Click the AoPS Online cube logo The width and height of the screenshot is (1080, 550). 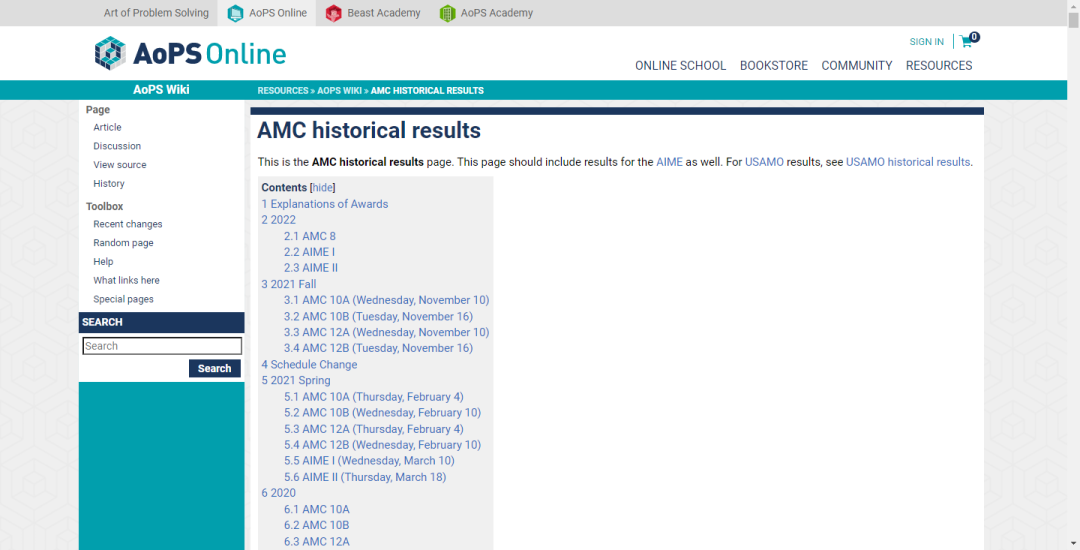[x=110, y=53]
